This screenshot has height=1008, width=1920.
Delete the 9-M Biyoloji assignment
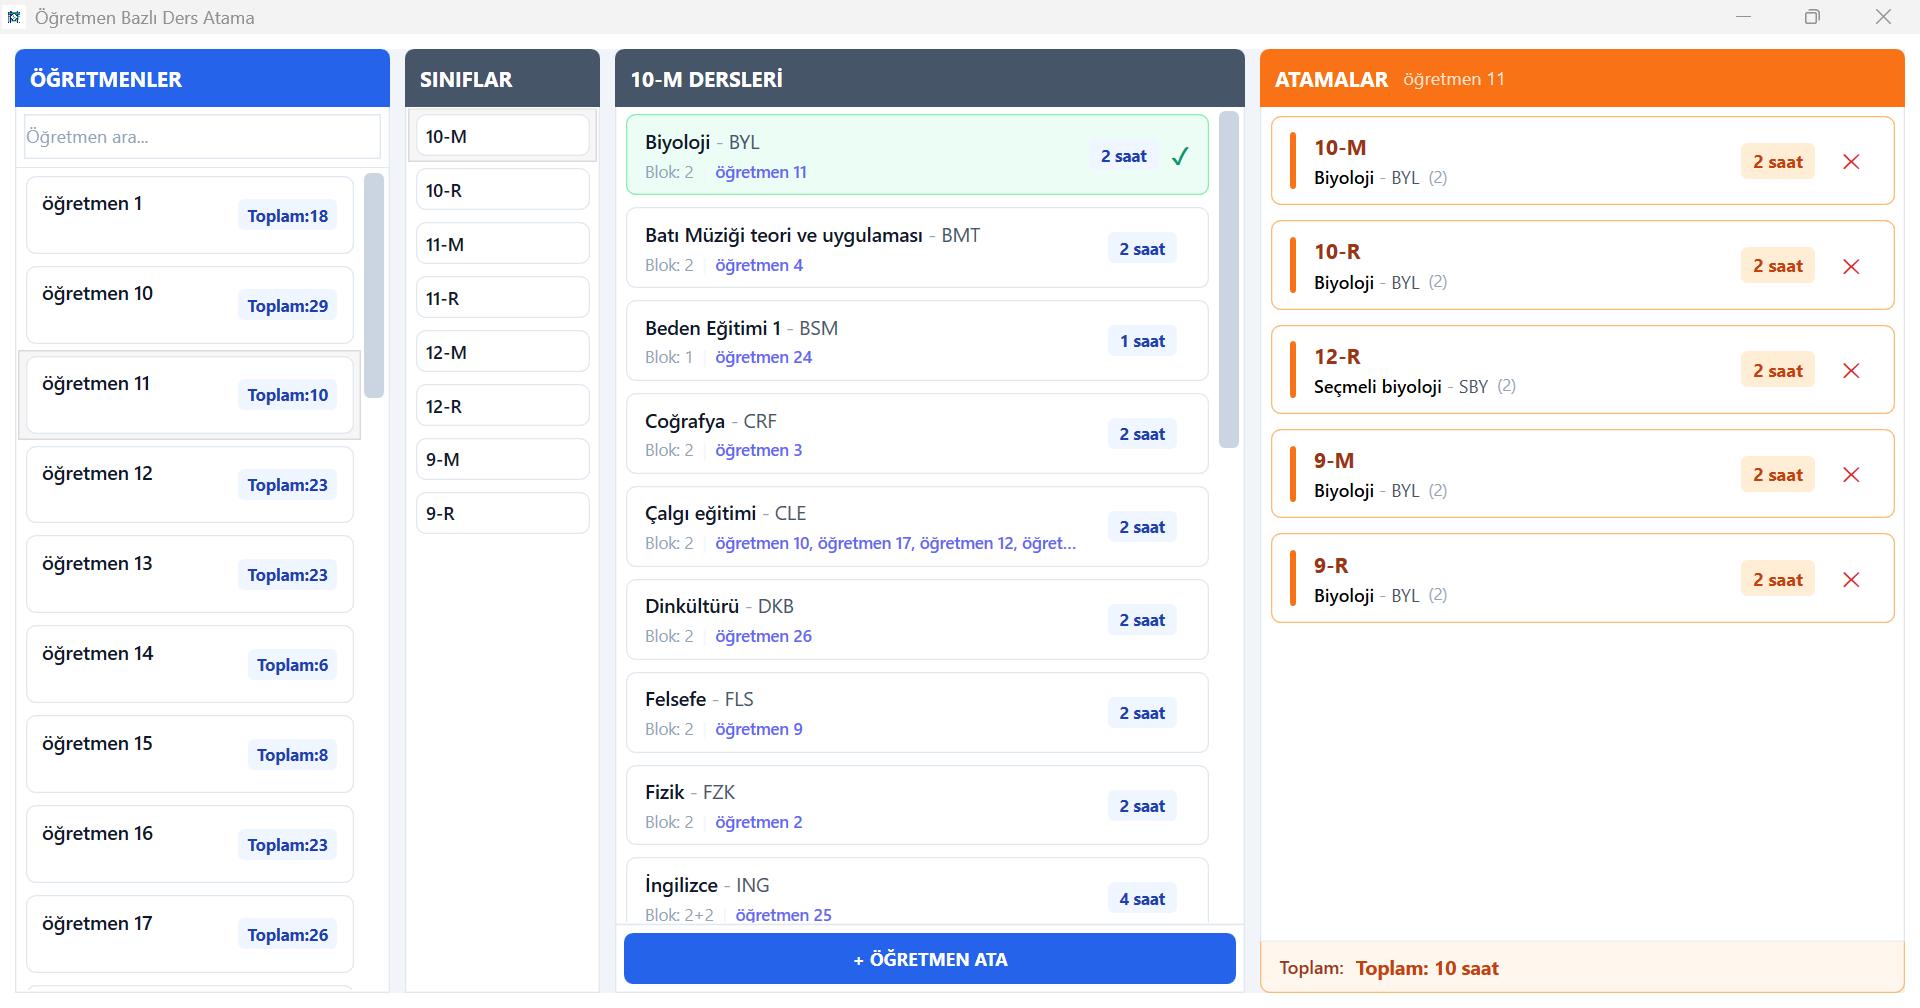coord(1851,475)
